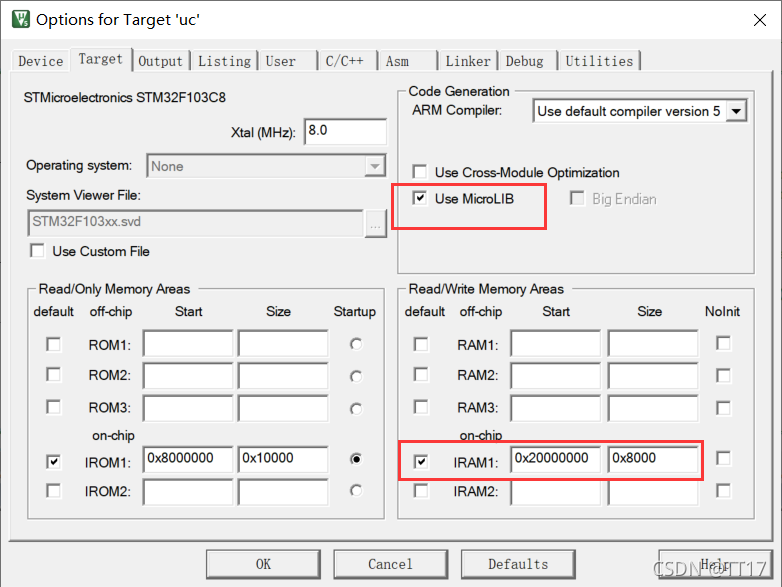782x587 pixels.
Task: Click the IROM1 Start field 0x8000000
Action: coord(188,459)
